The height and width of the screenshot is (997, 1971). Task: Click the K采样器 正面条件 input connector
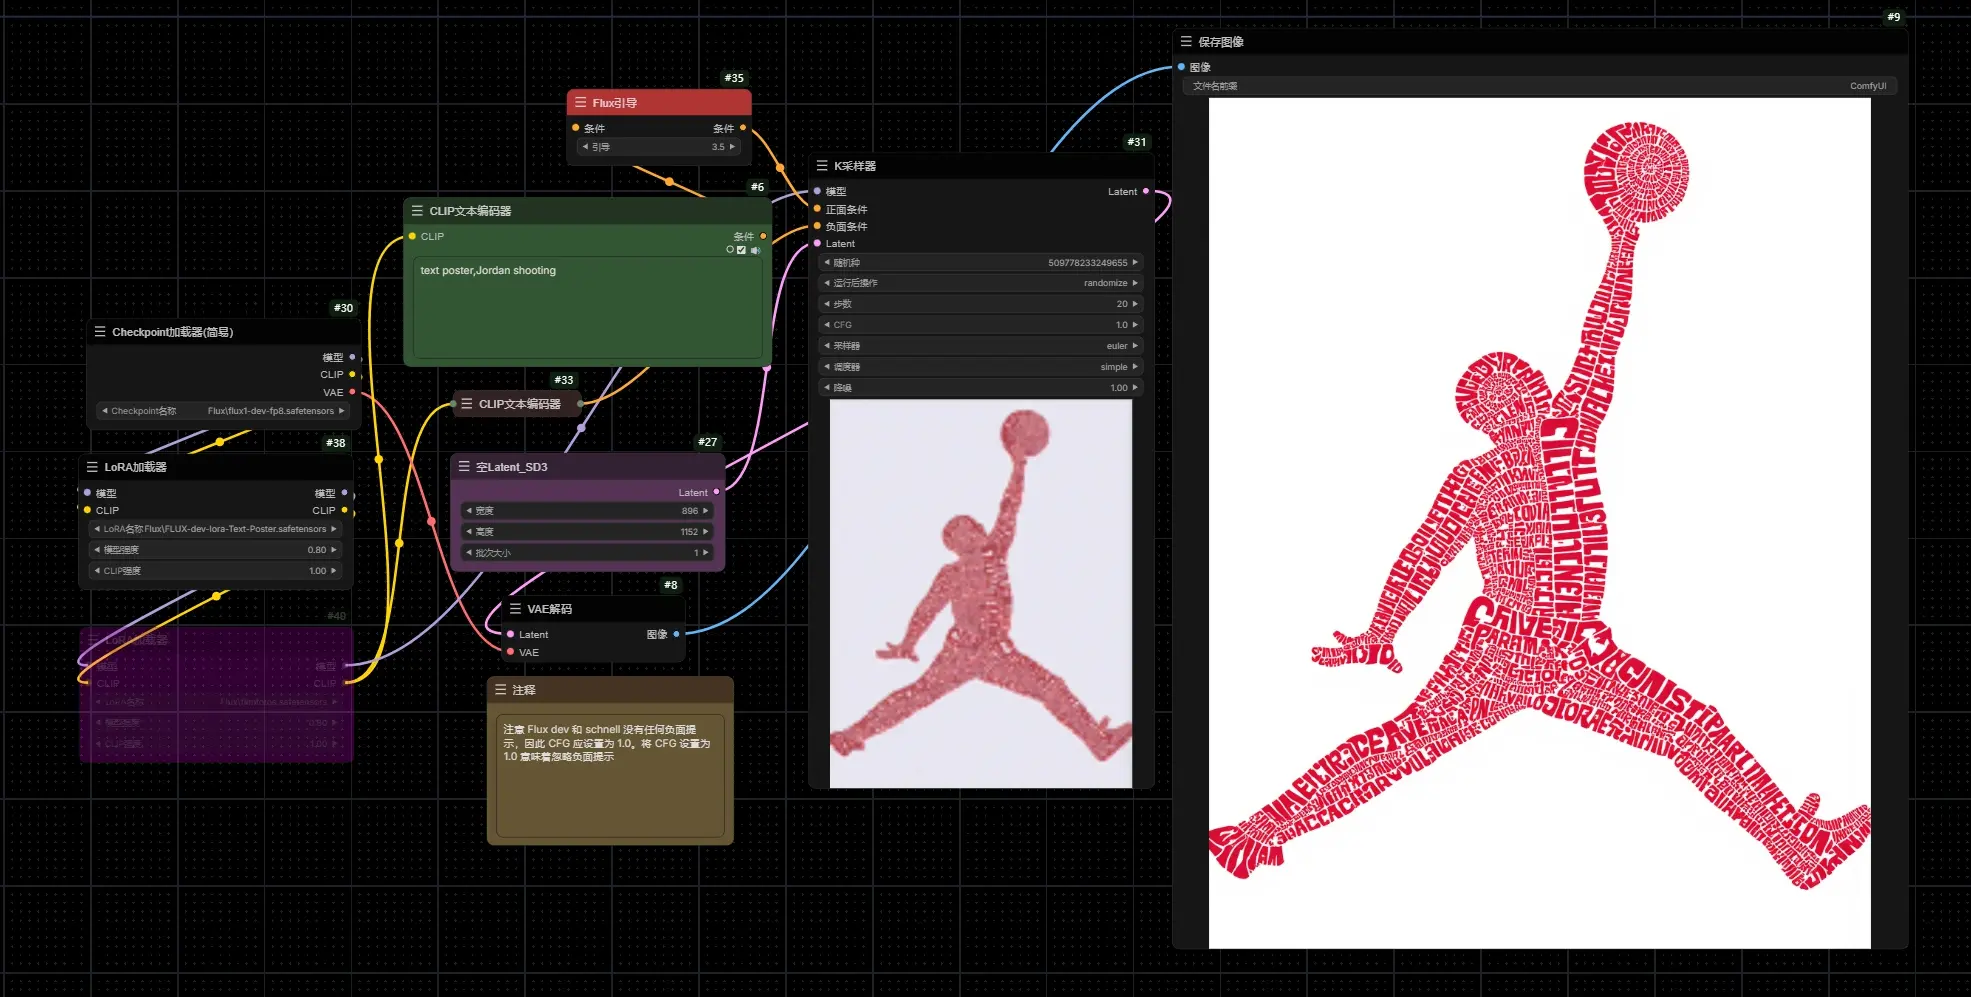click(x=817, y=209)
